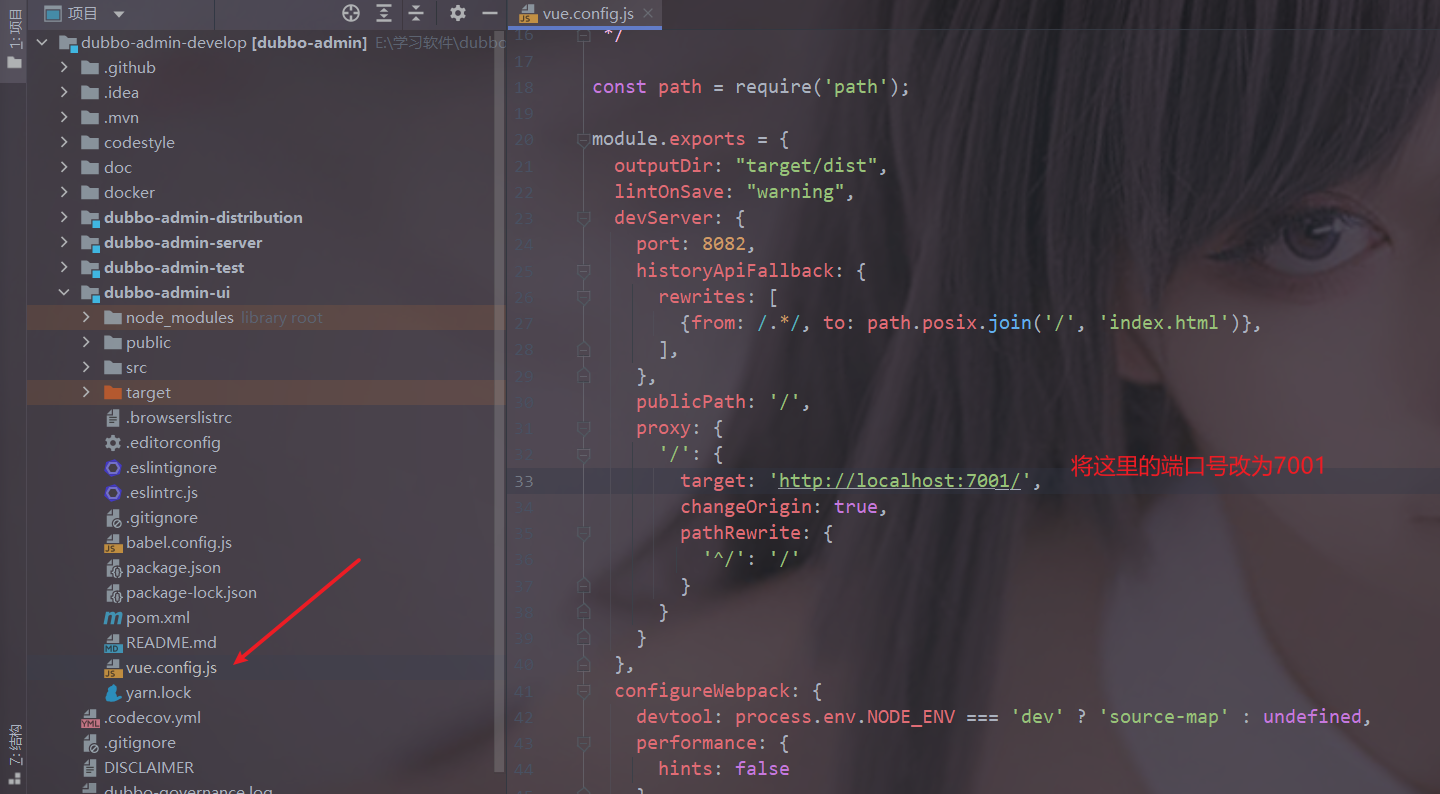The image size is (1440, 794).
Task: Select the yarn.lock file icon
Action: click(113, 693)
